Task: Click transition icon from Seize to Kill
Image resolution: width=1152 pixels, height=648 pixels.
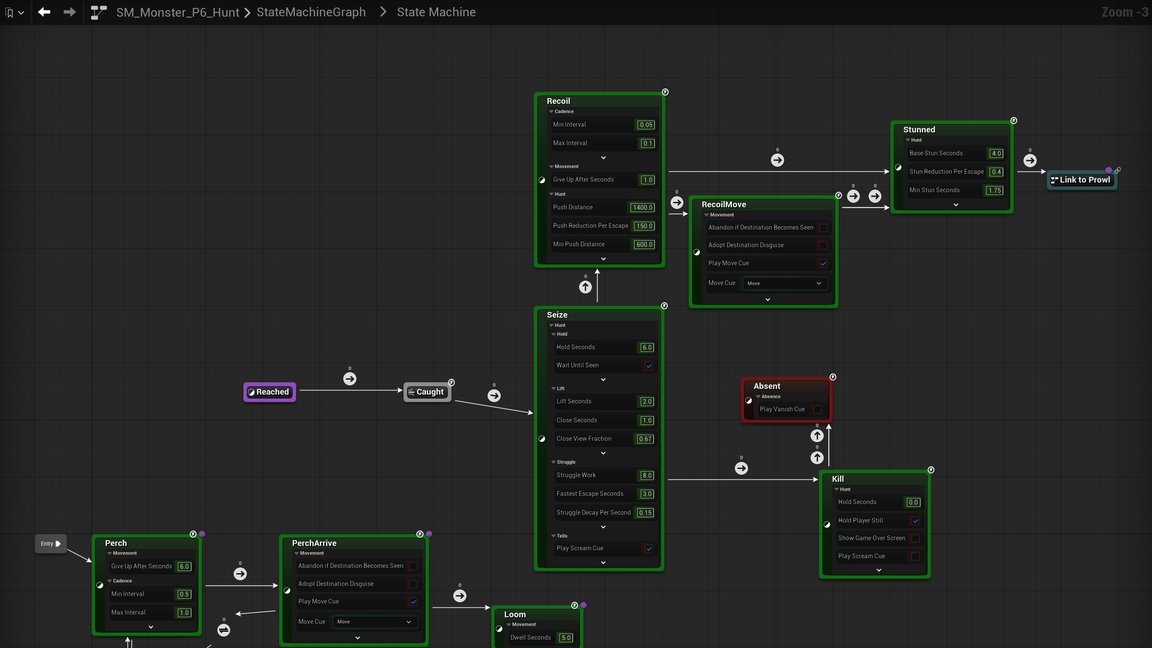Action: pos(741,468)
